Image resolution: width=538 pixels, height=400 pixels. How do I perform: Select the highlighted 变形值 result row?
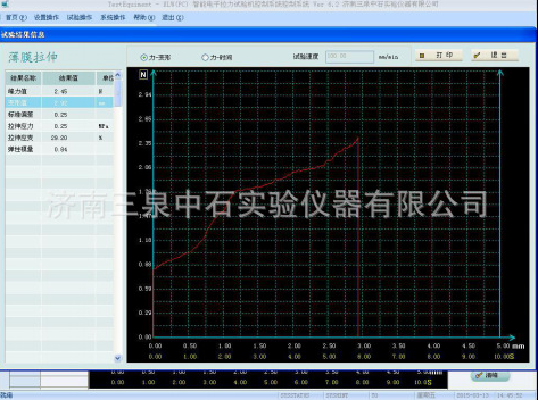click(60, 103)
